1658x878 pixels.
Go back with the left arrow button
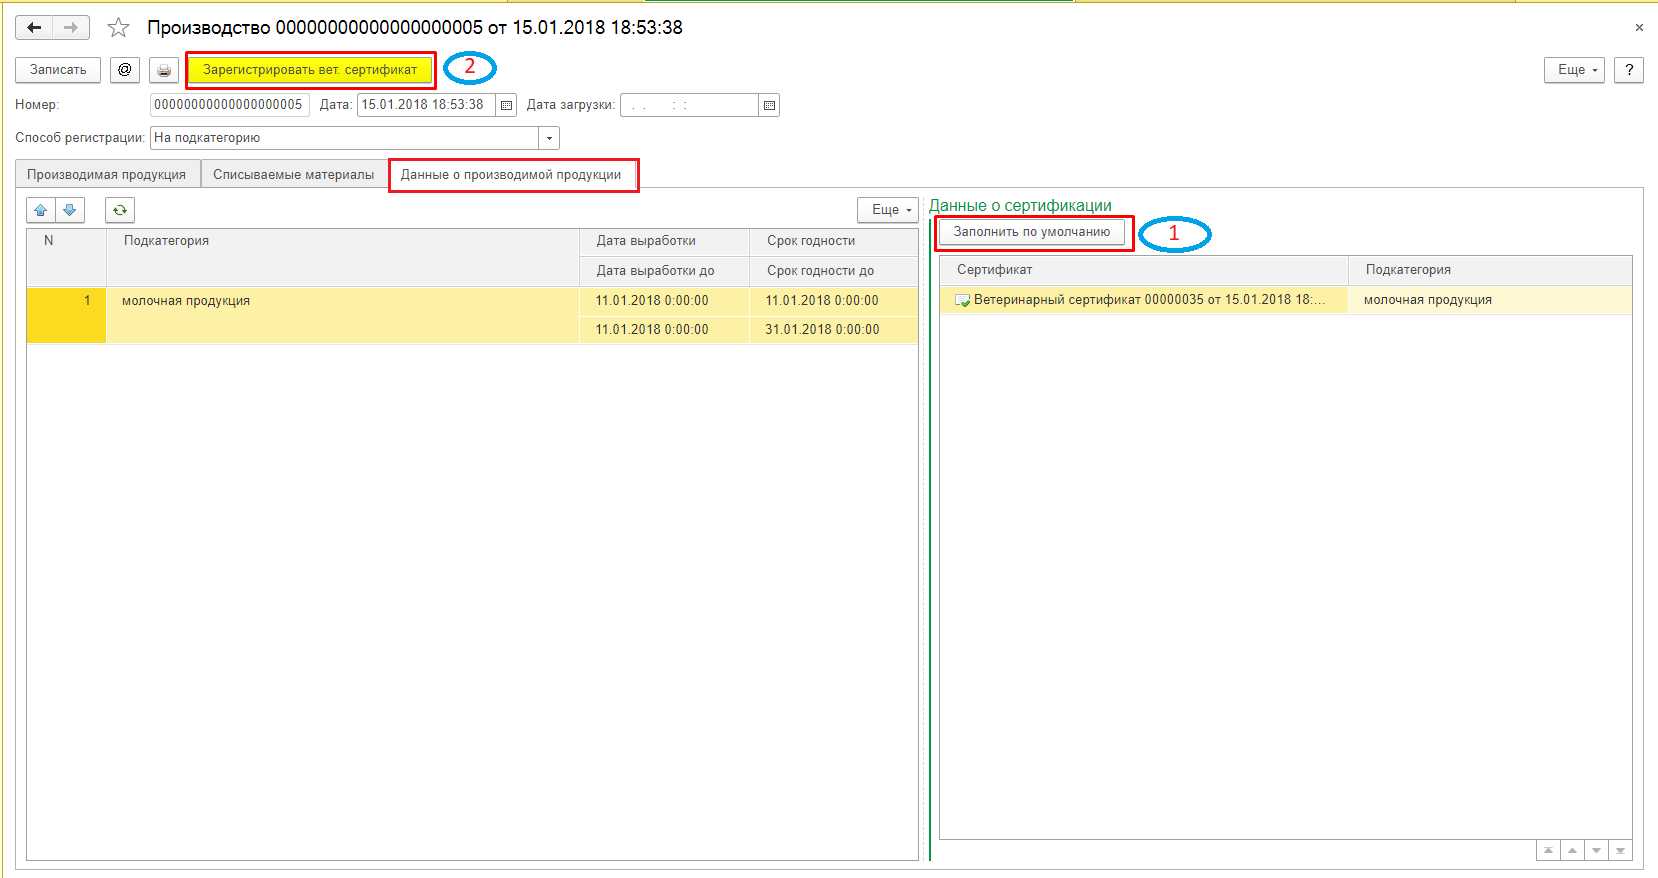[x=34, y=28]
